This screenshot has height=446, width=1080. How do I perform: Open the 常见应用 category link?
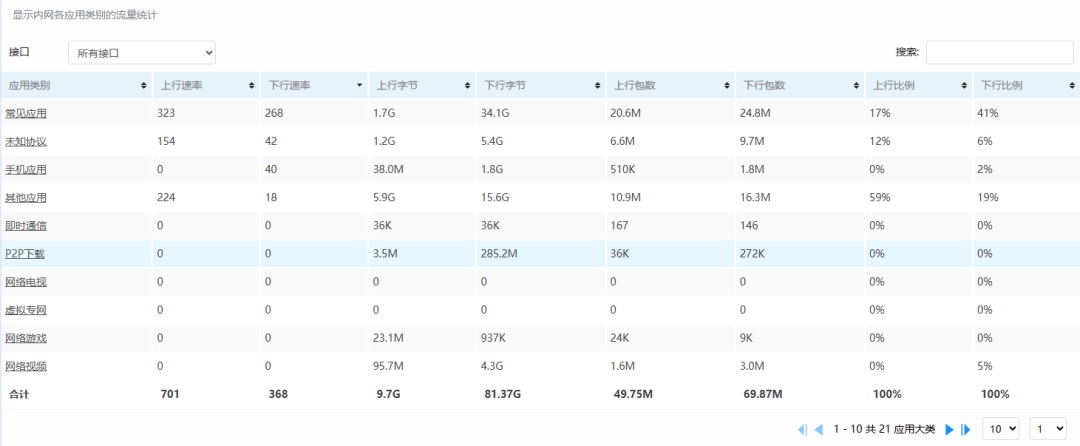pyautogui.click(x=26, y=113)
